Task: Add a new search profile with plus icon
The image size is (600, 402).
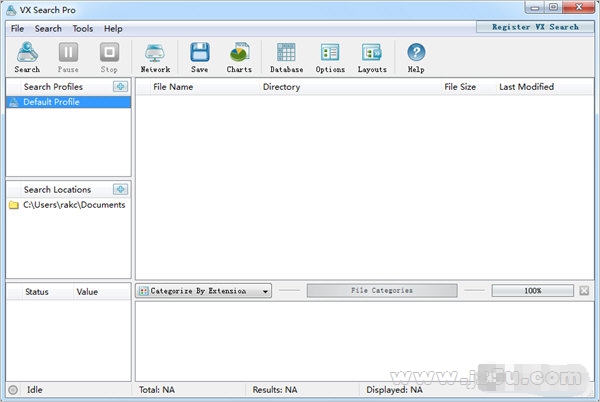Action: click(121, 86)
